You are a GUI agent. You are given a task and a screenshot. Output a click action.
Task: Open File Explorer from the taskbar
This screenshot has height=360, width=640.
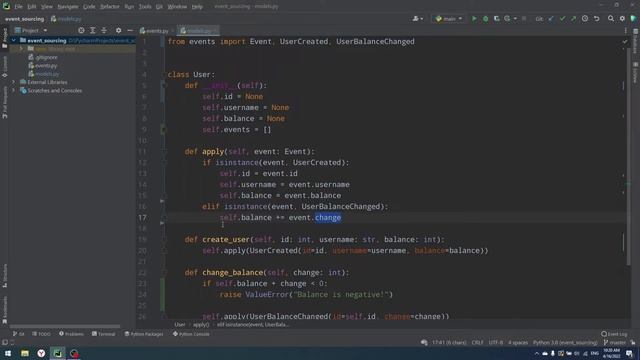click(x=25, y=353)
